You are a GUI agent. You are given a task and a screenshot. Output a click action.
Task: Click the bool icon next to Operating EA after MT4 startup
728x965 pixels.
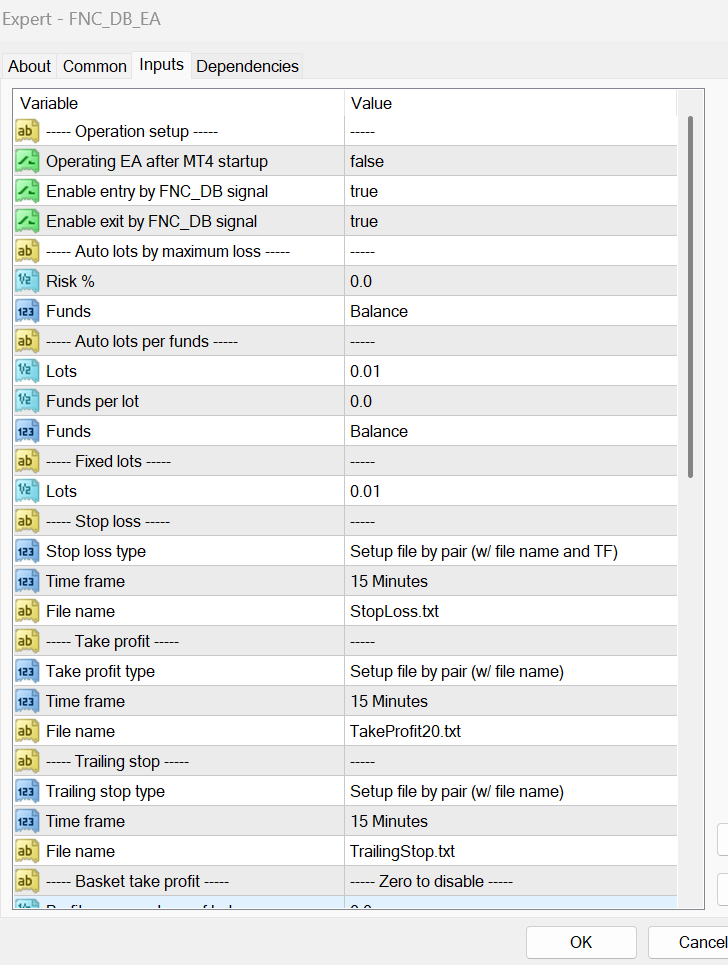coord(26,161)
